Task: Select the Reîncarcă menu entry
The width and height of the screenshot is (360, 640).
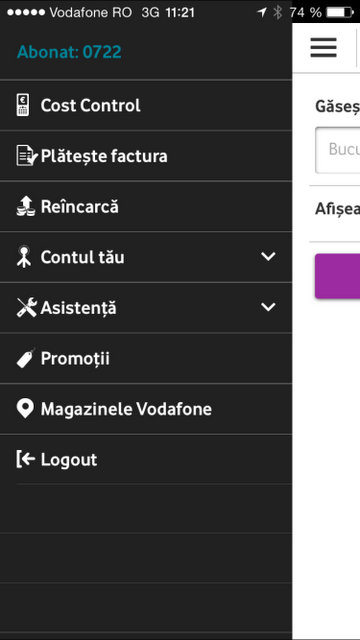Action: pos(146,207)
